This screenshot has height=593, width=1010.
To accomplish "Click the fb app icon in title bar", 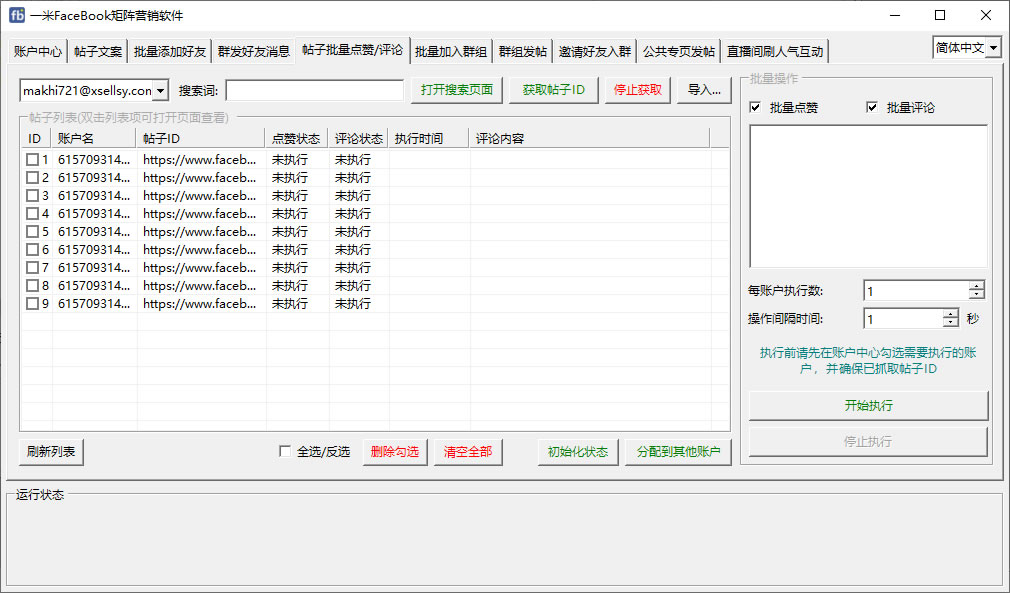I will (x=17, y=15).
